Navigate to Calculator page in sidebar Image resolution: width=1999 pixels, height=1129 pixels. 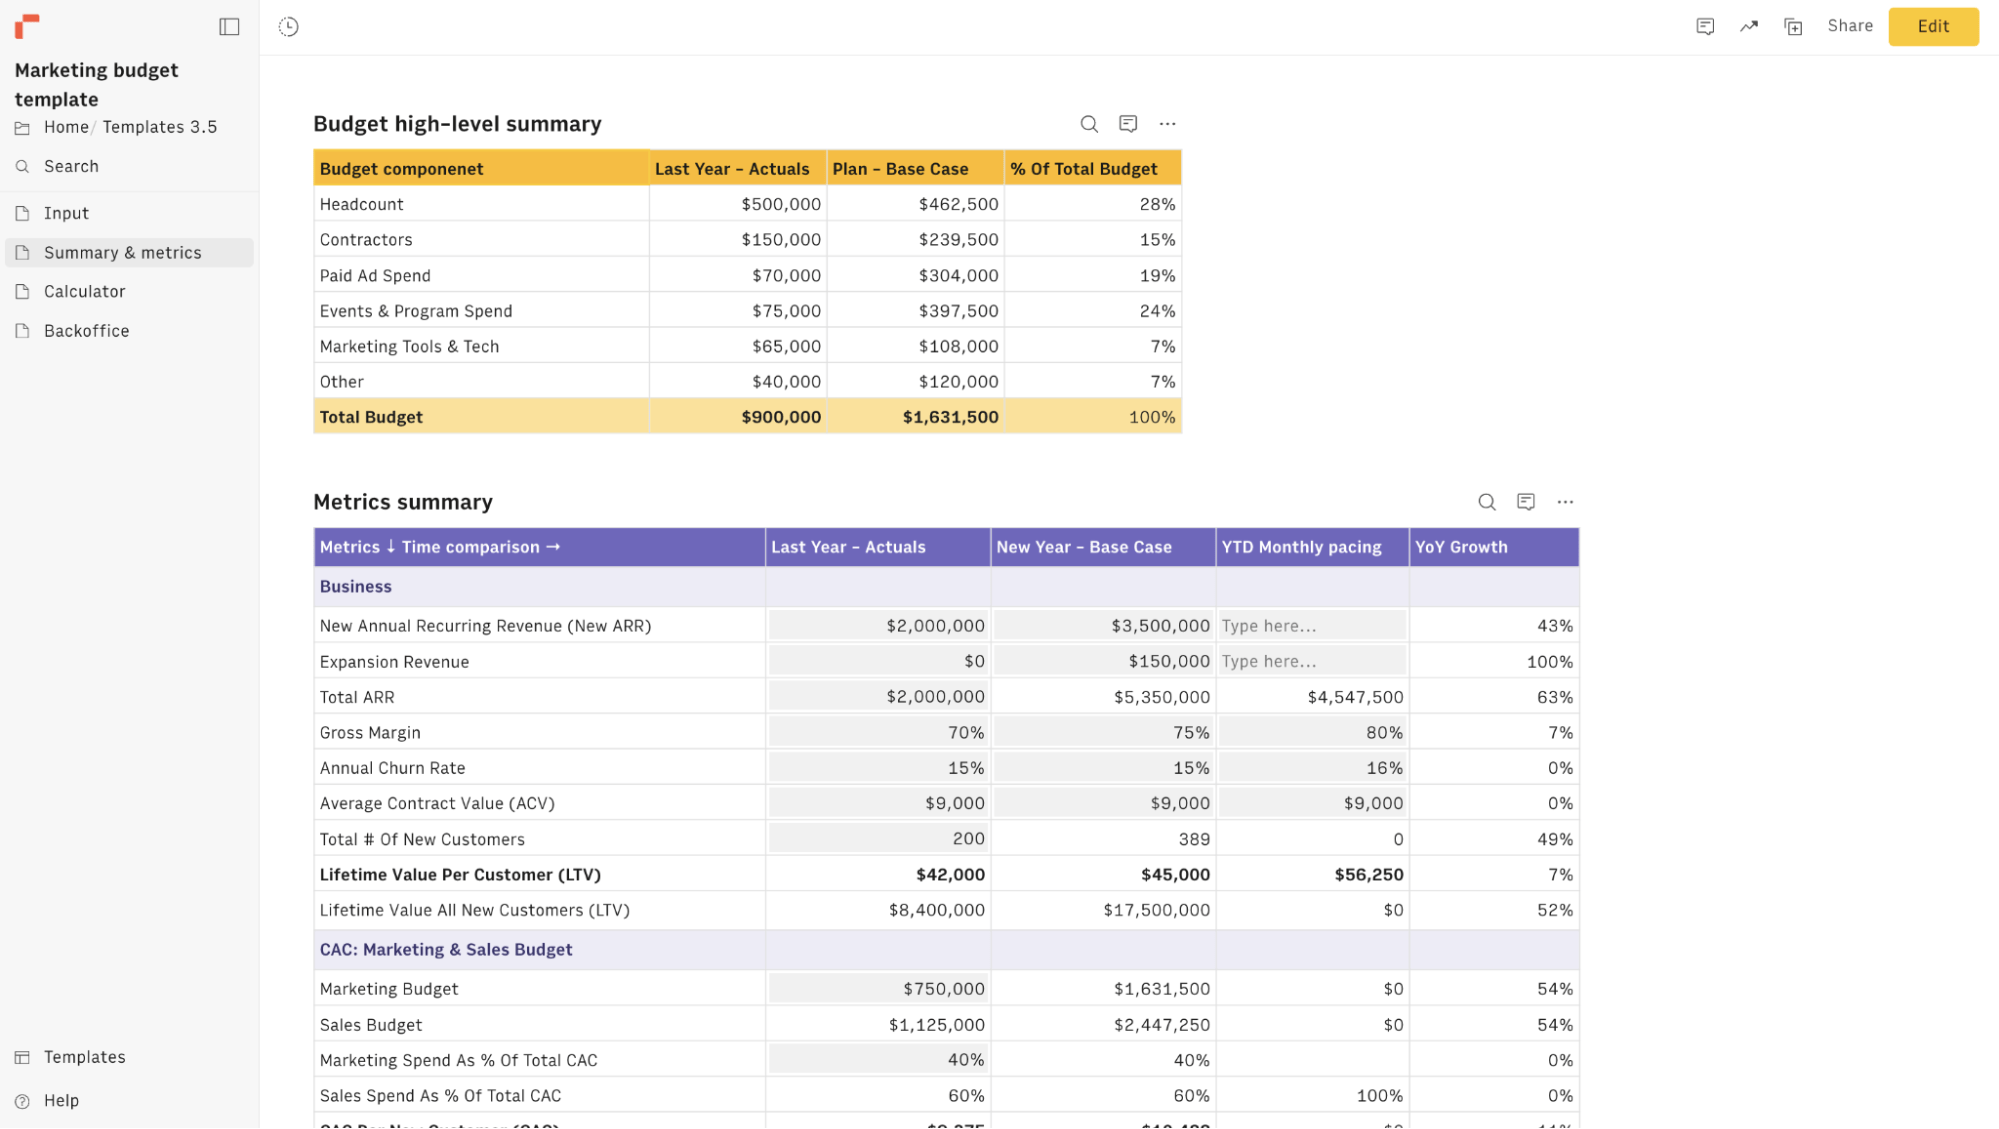click(x=84, y=291)
